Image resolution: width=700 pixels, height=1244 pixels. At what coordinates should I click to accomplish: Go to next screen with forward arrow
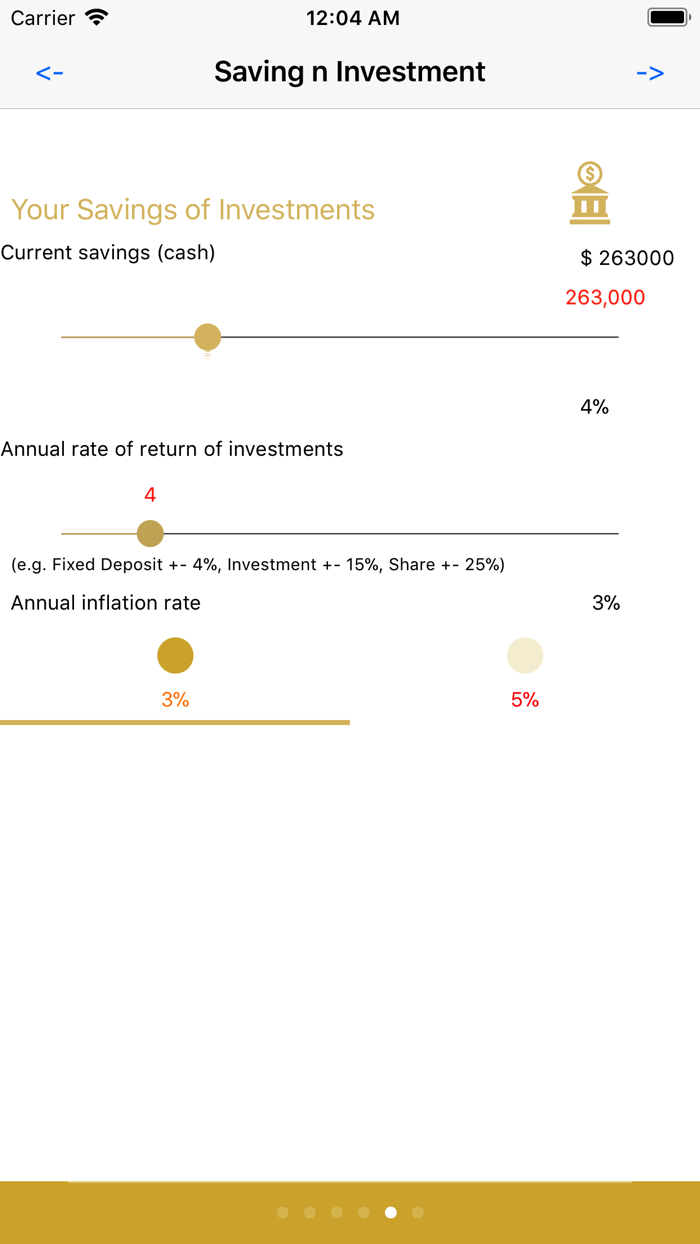pyautogui.click(x=650, y=72)
